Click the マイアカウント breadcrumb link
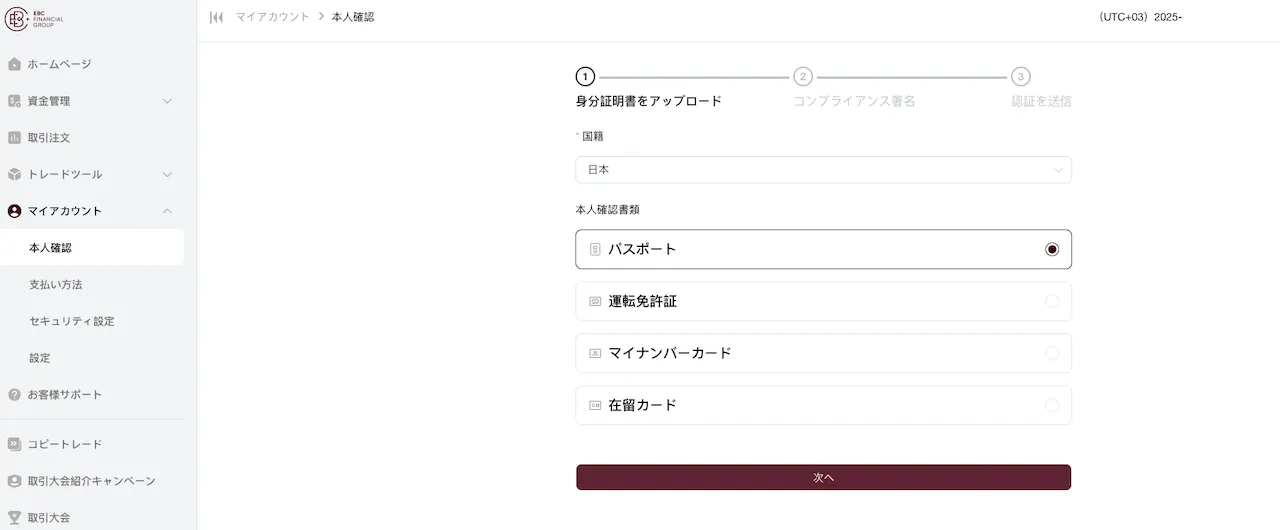Viewport: 1280px width, 530px height. [273, 17]
